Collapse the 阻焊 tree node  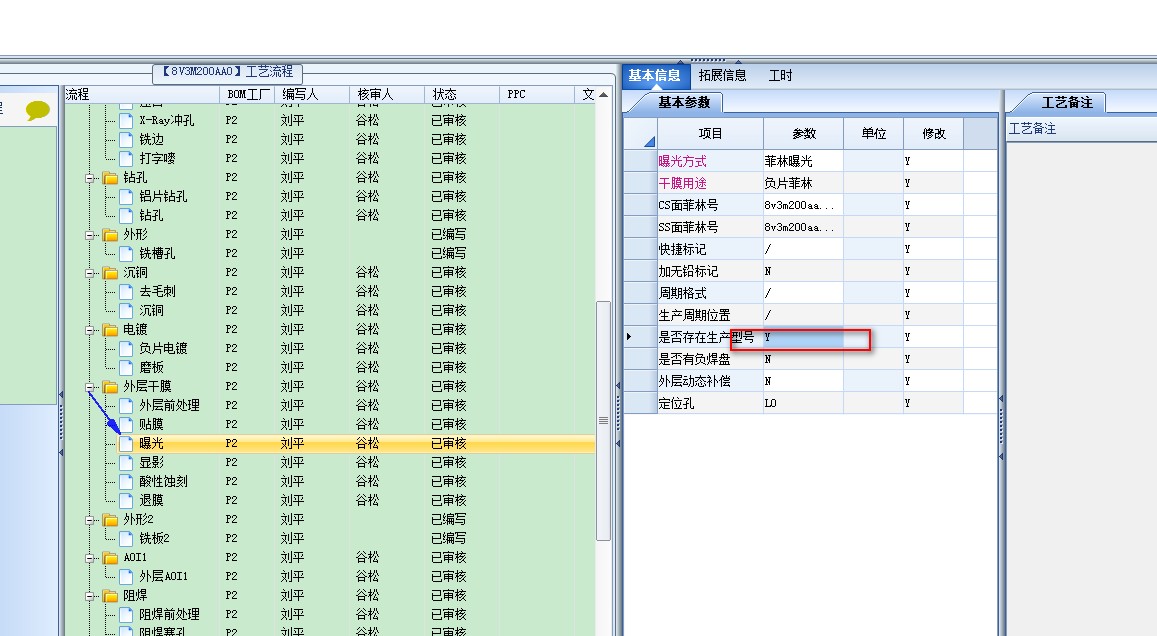click(89, 595)
